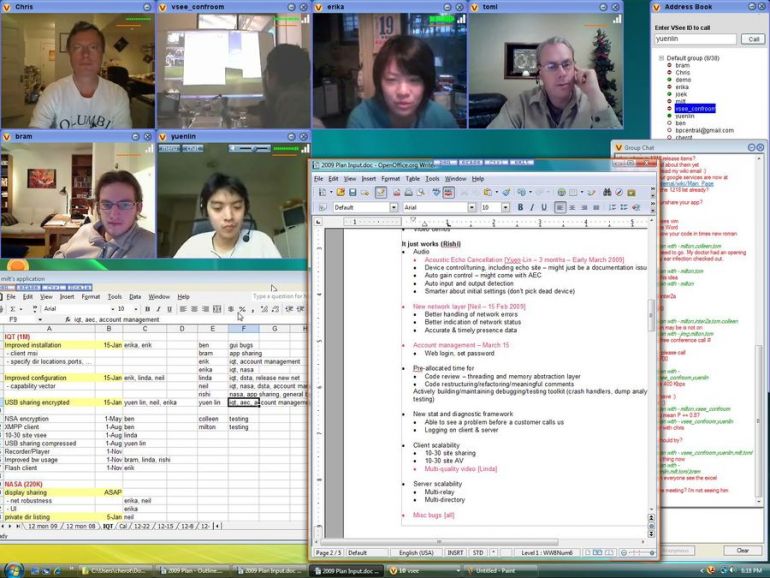The height and width of the screenshot is (578, 770).
Task: Open Insert menu in Excel
Action: (x=67, y=297)
